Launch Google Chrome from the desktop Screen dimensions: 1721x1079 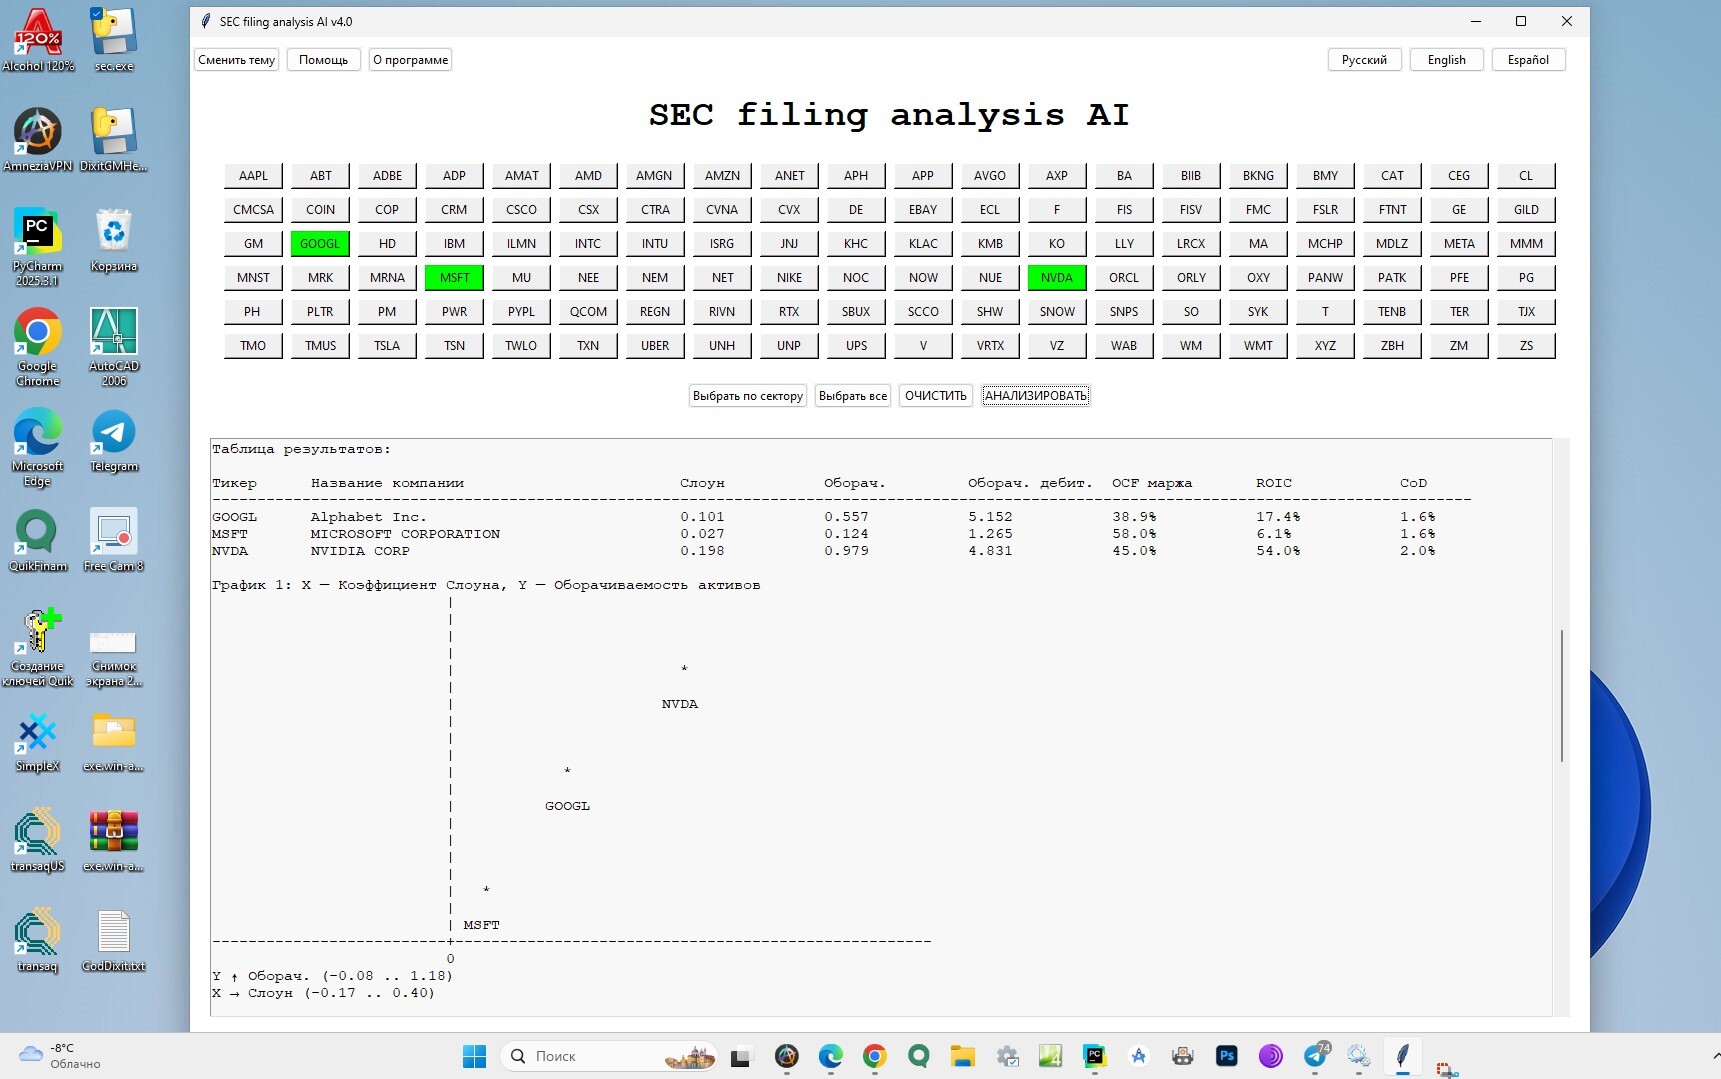[38, 346]
